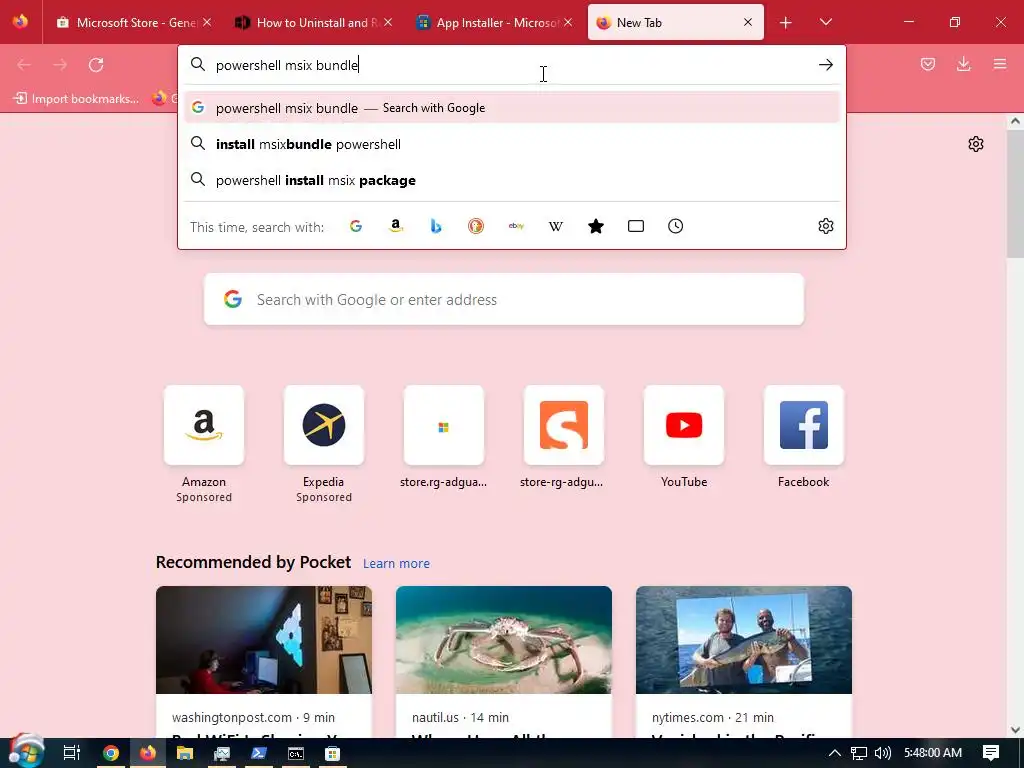Open washingtonpost.com Pocket article
This screenshot has height=768, width=1024.
click(264, 662)
